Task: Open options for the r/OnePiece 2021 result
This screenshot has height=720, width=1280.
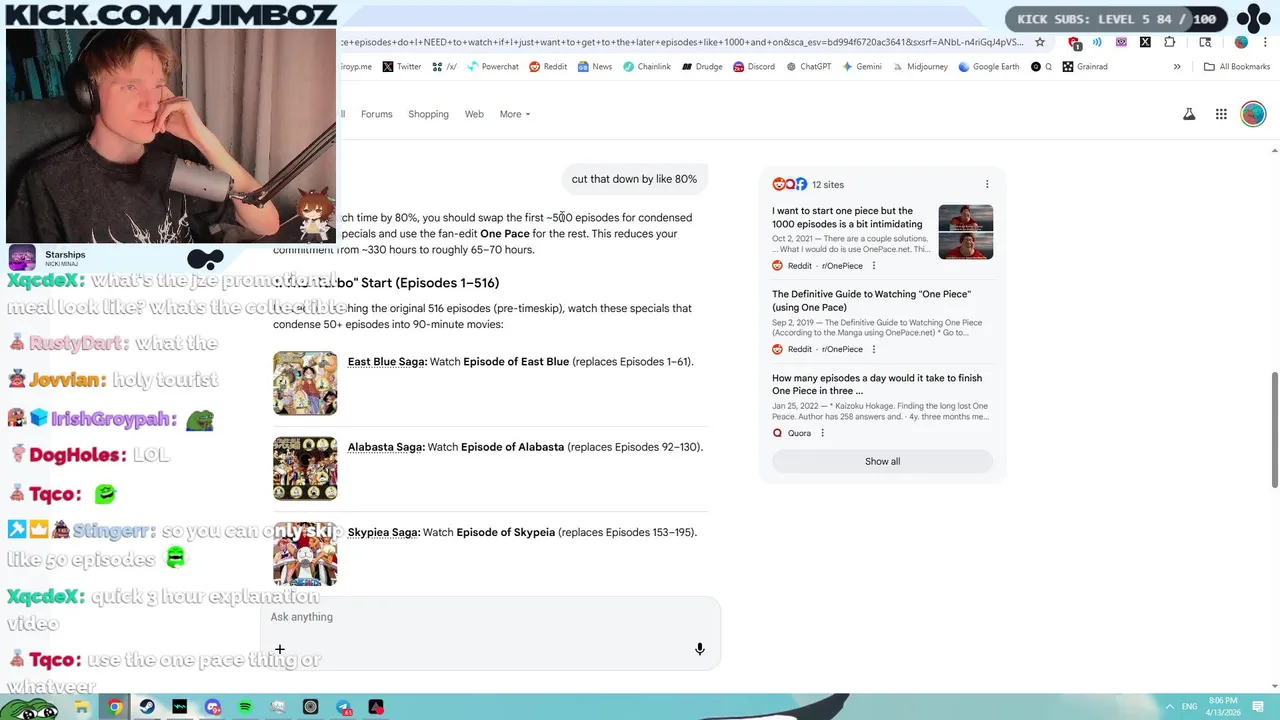Action: pyautogui.click(x=873, y=266)
